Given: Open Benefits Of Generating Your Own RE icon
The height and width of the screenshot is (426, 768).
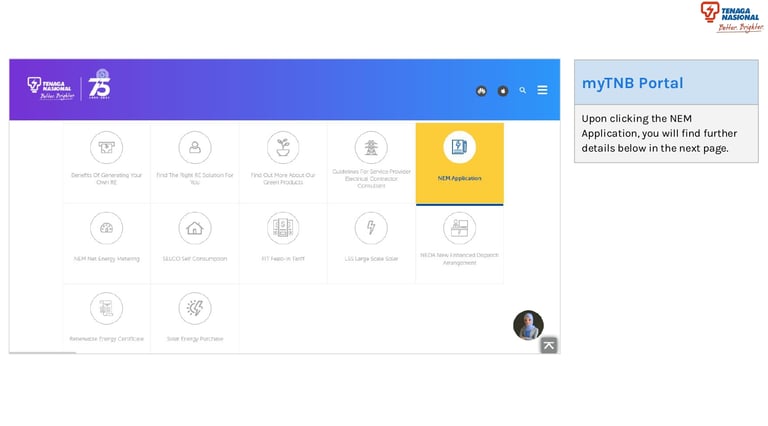Looking at the screenshot, I should click(106, 147).
